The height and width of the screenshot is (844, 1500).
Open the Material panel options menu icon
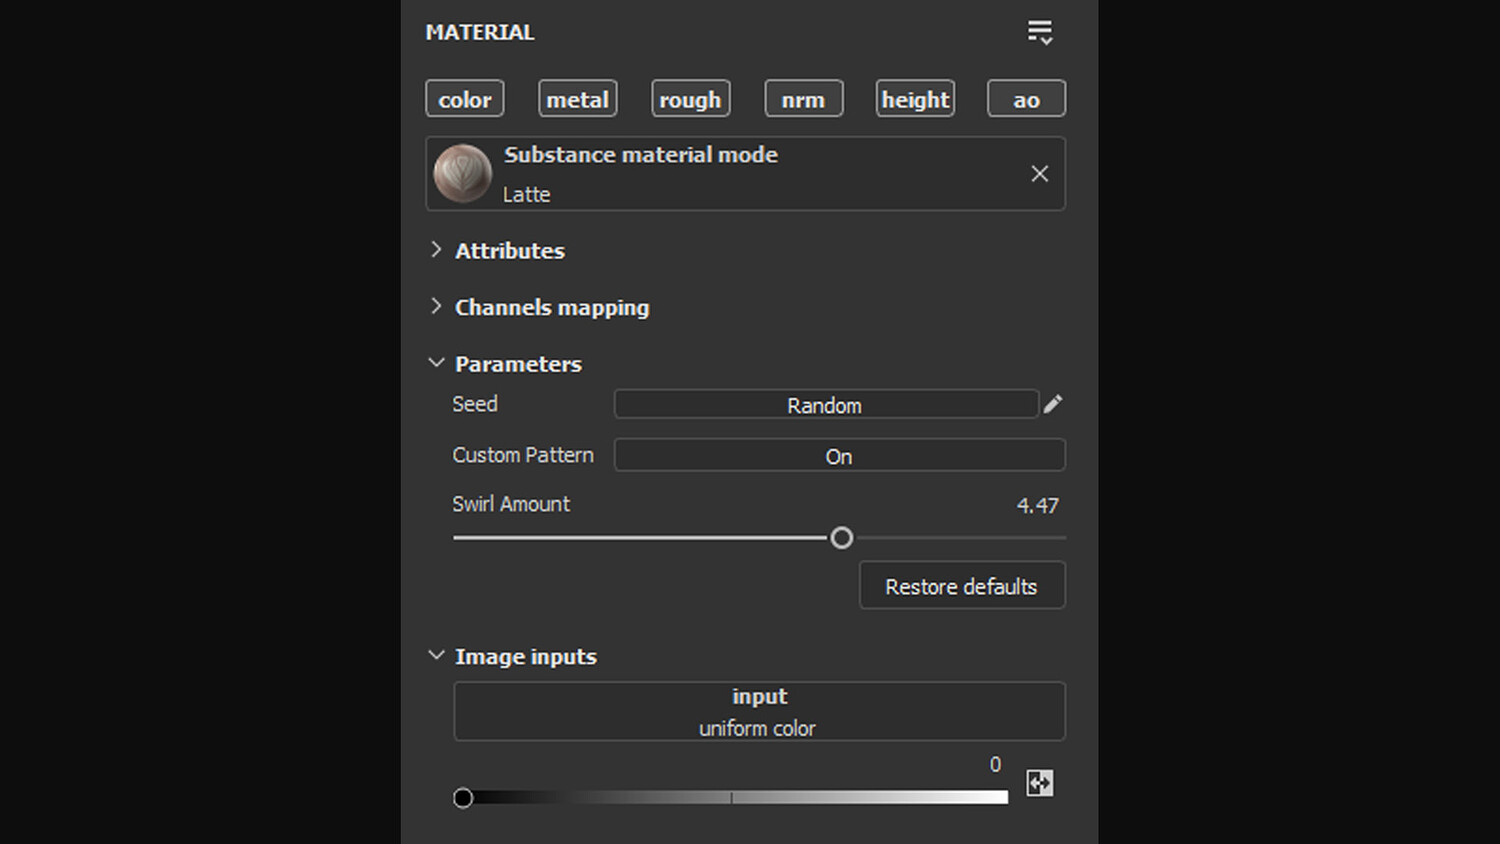(1040, 32)
